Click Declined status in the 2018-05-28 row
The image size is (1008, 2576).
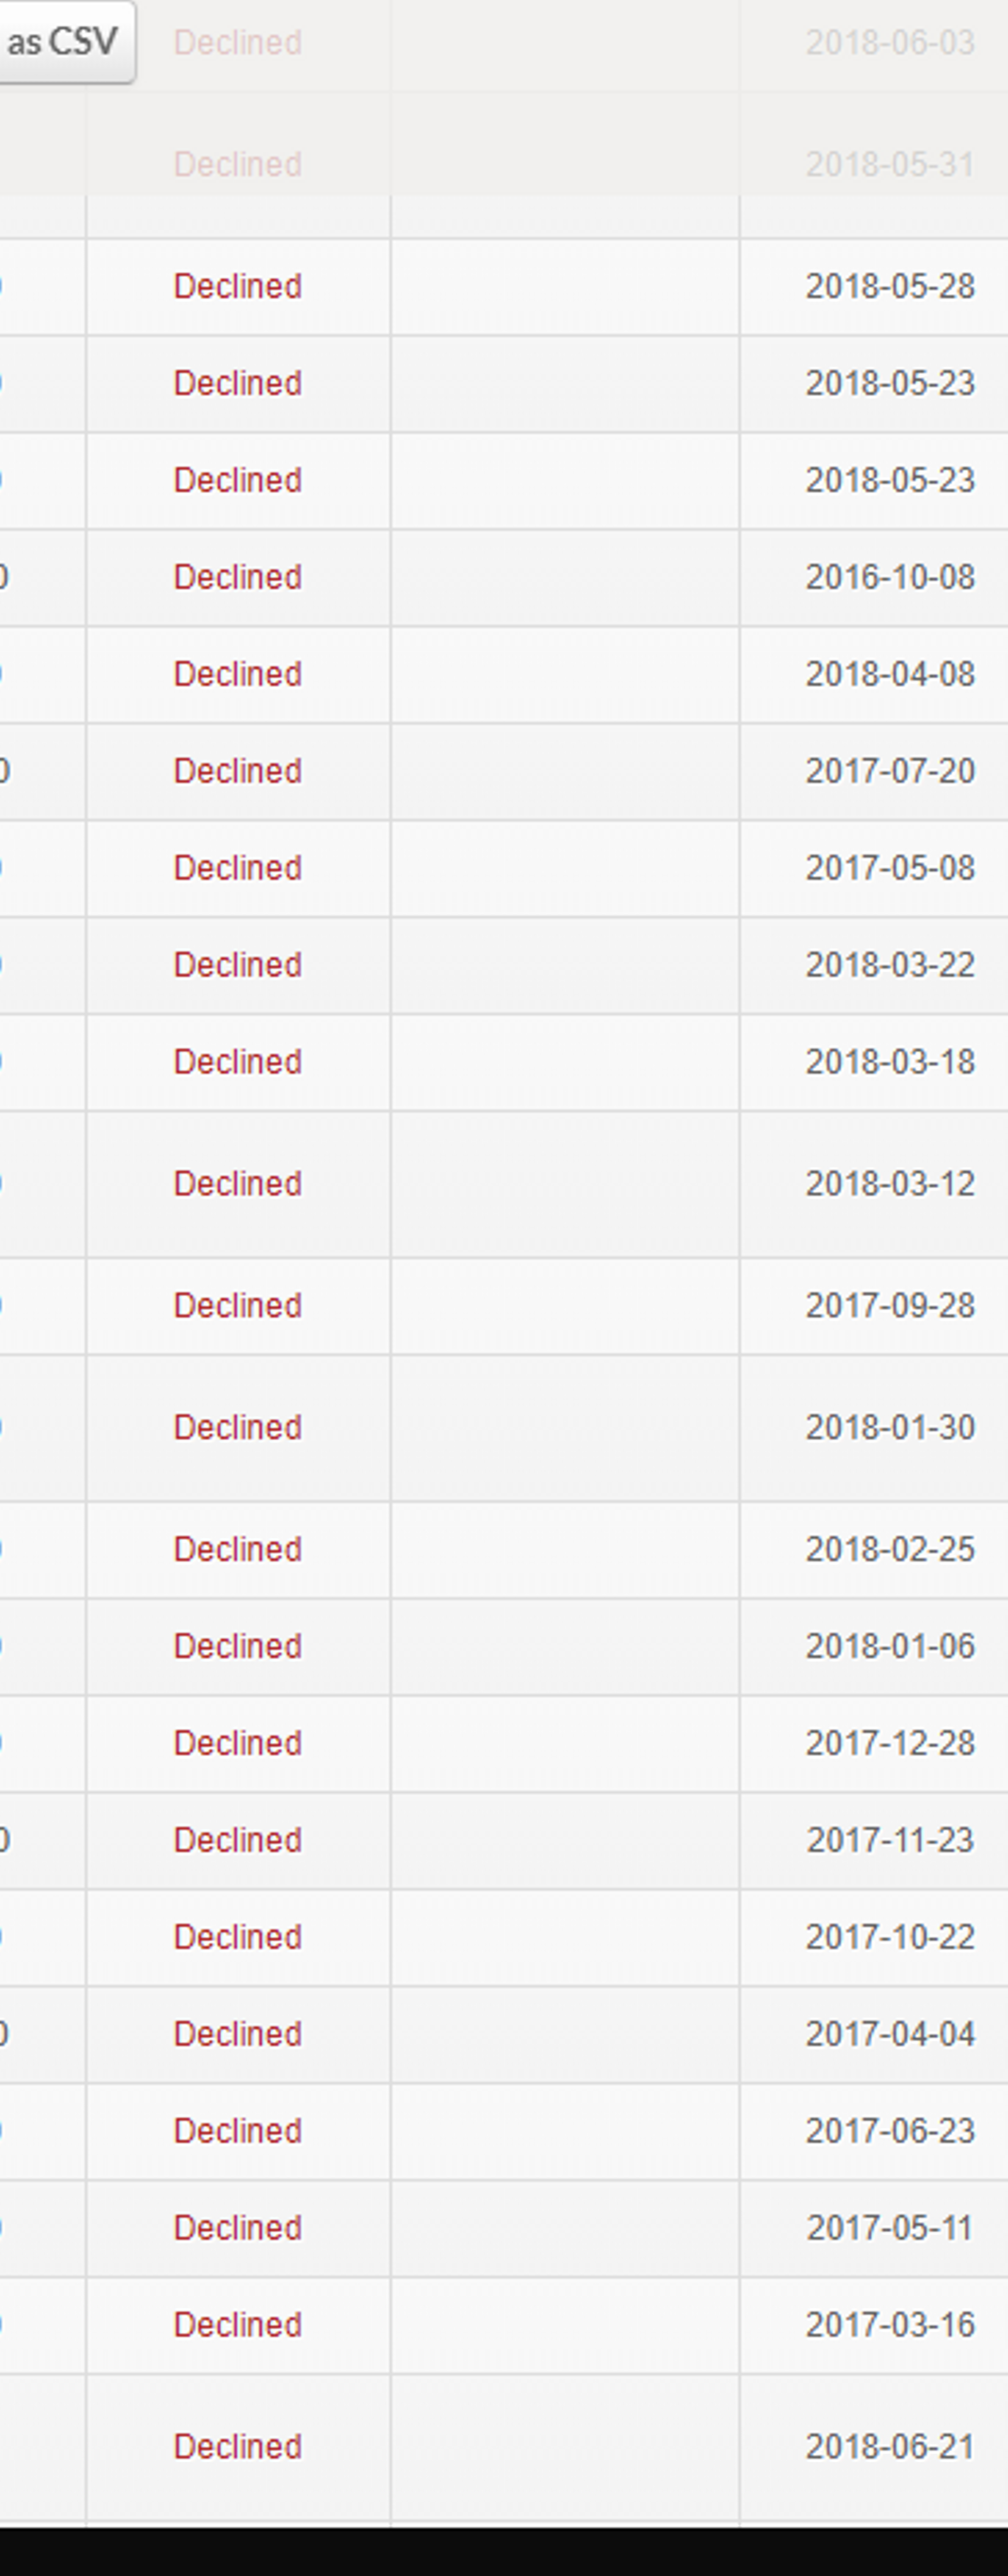[237, 286]
